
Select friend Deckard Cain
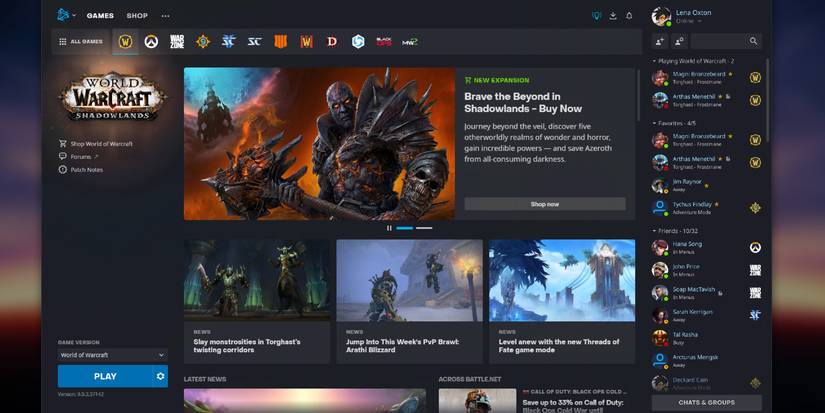coord(705,383)
